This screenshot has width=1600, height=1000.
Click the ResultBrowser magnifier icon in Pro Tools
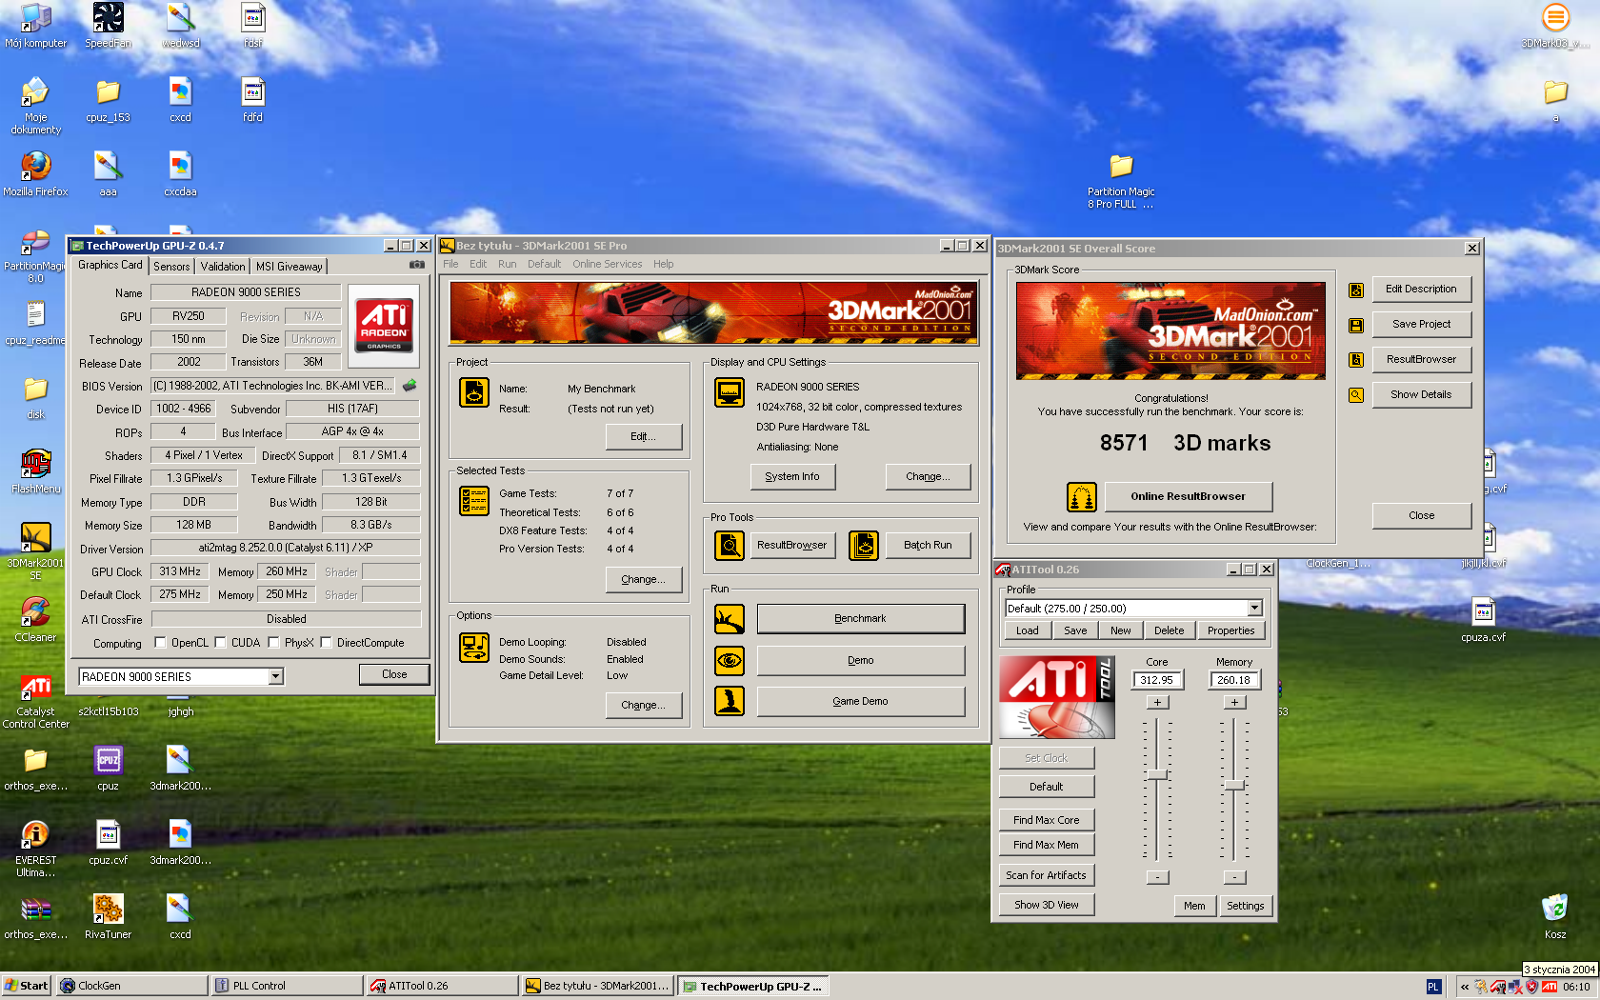(729, 545)
